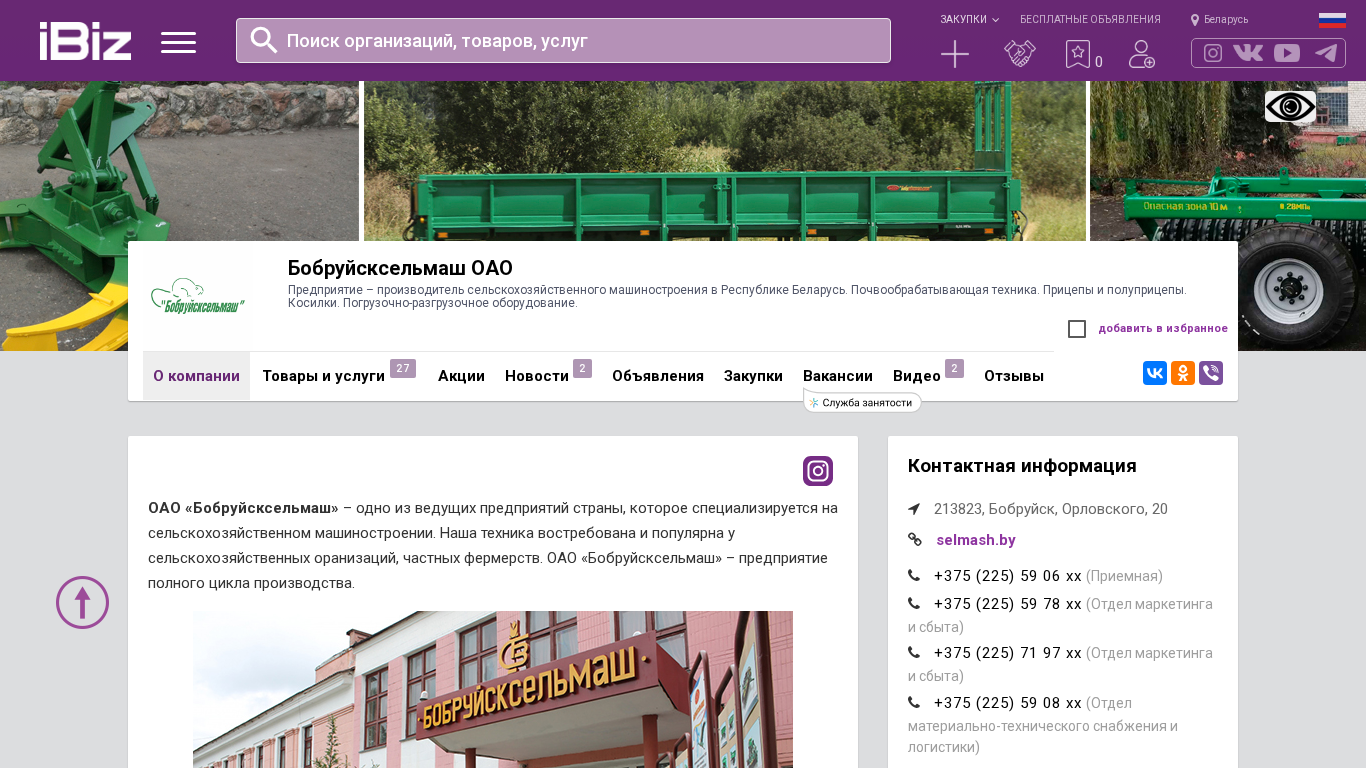Image resolution: width=1366 pixels, height=768 pixels.
Task: Go to the Объявления tab
Action: [658, 376]
